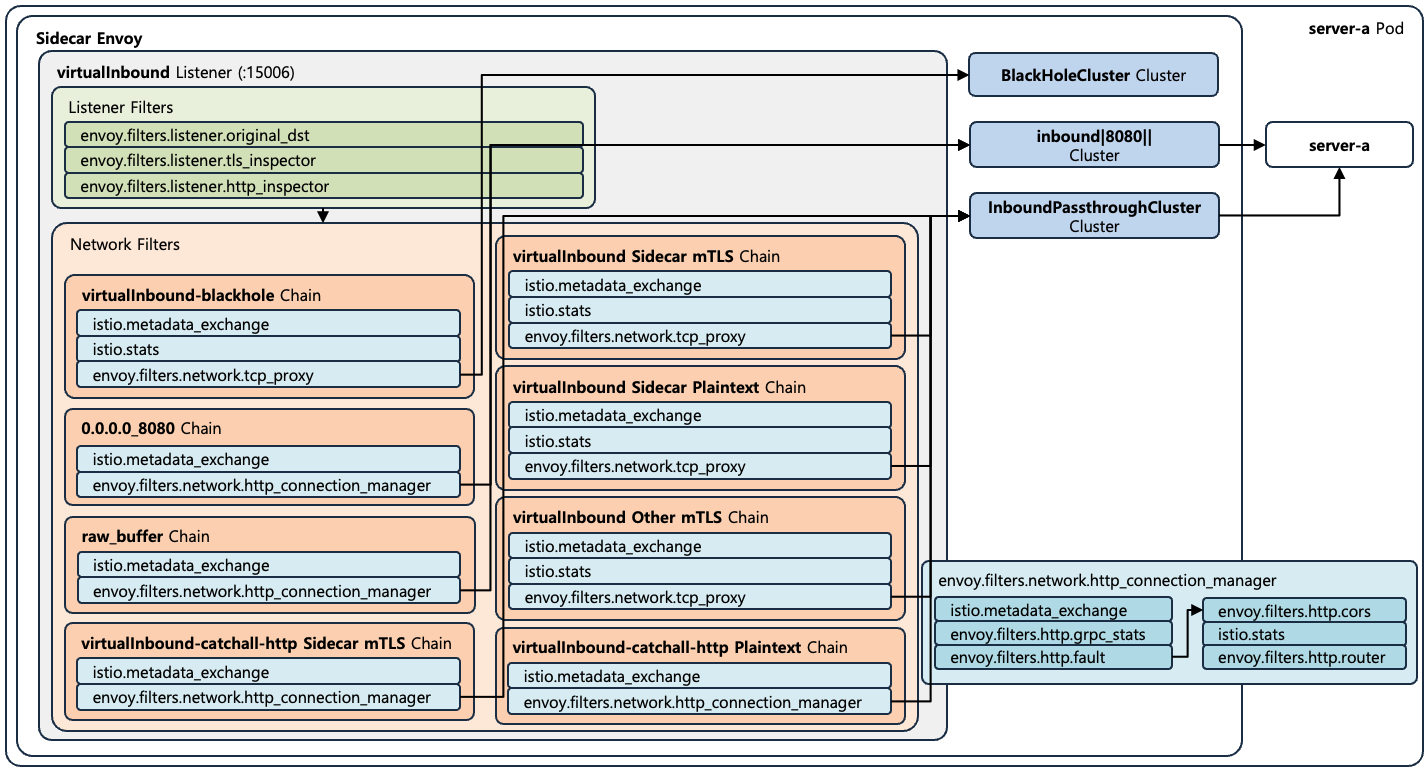Viewport: 1428px width, 770px height.
Task: Select tcp_proxy in Sidecar Plaintext chain
Action: pos(700,466)
